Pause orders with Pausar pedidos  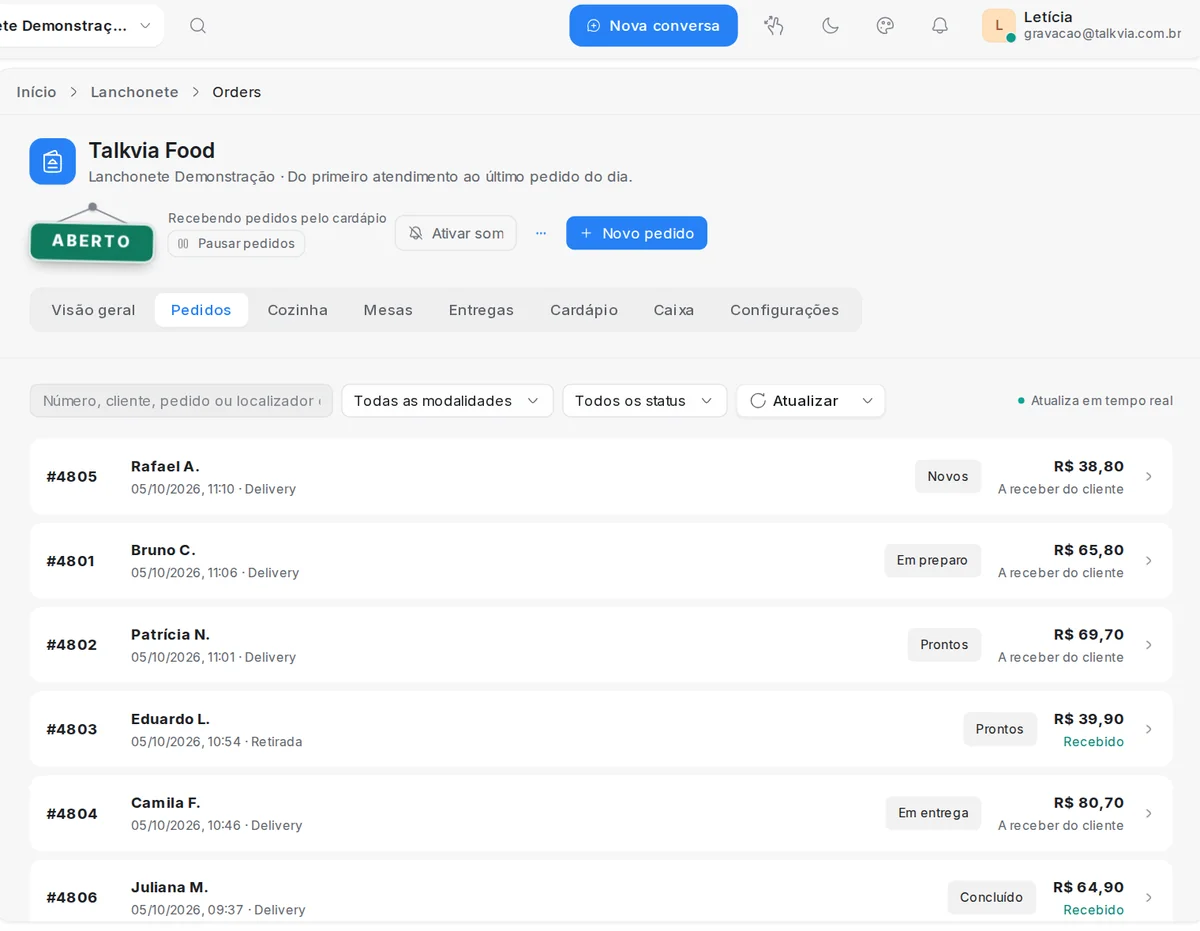pos(236,243)
